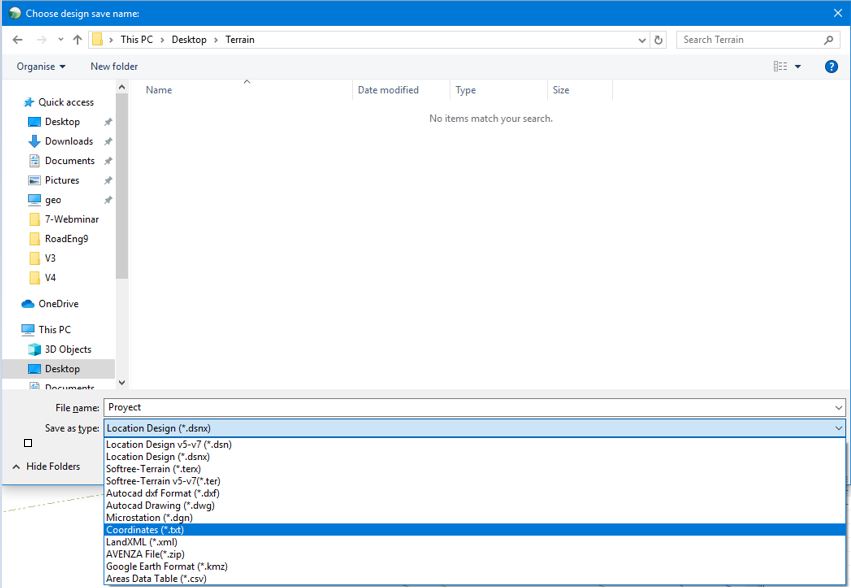The width and height of the screenshot is (851, 588).
Task: Open Quick access in sidebar
Action: [x=59, y=102]
